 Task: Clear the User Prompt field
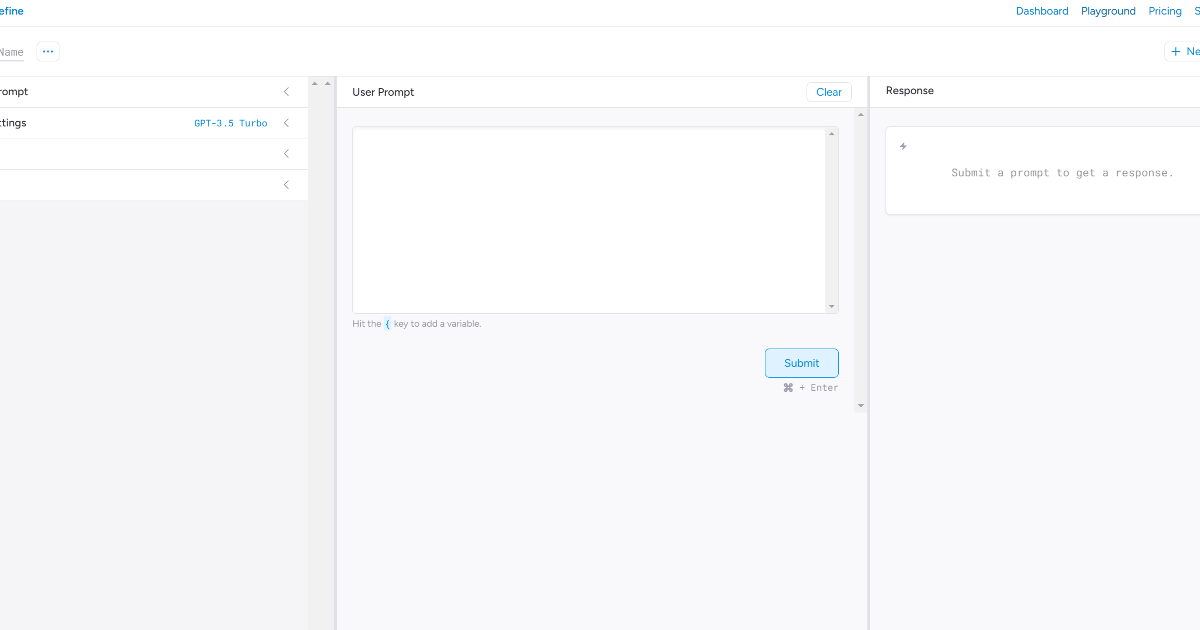829,91
